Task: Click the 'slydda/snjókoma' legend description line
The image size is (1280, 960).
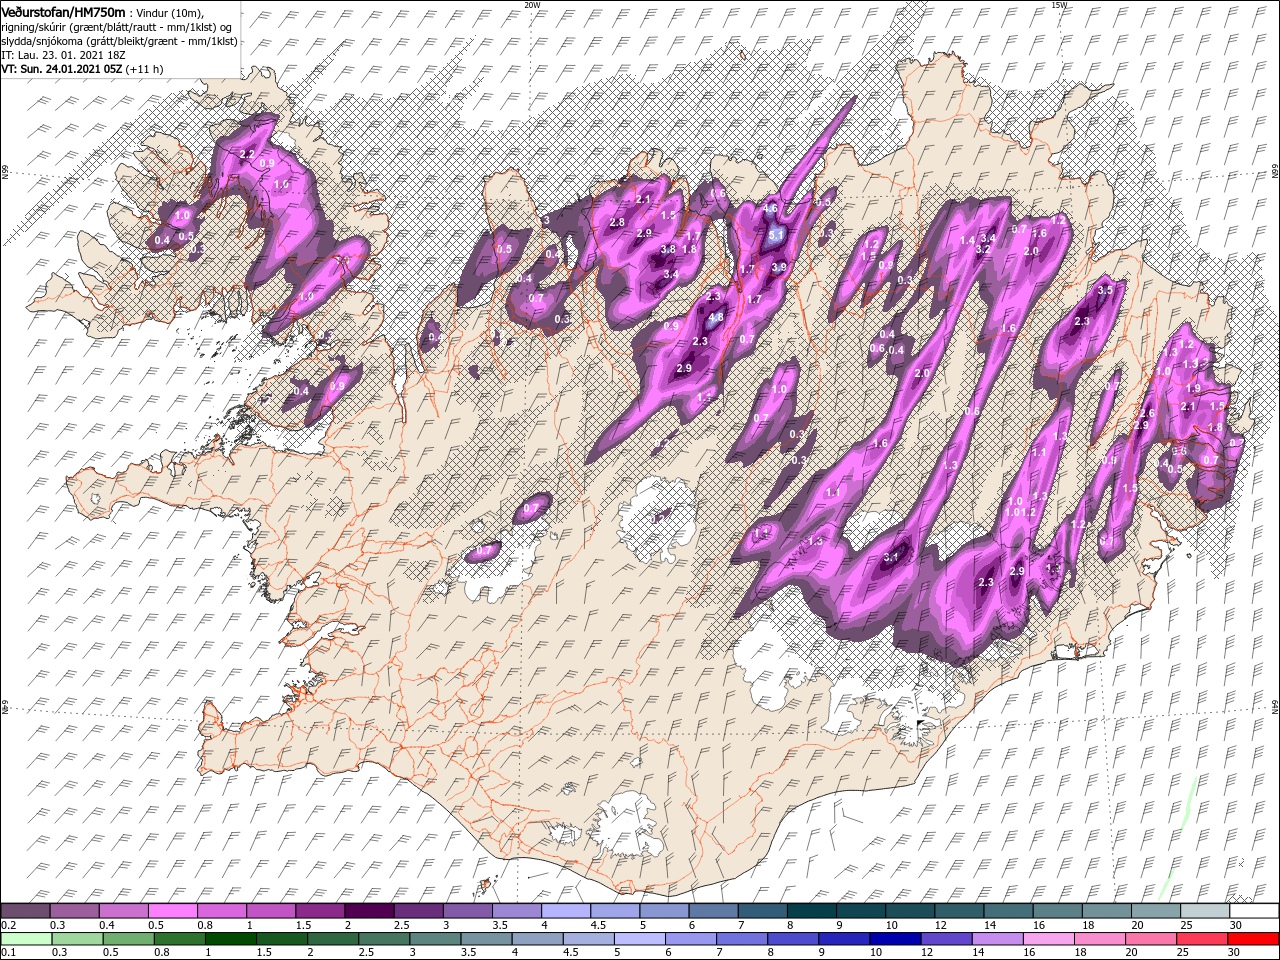Action: pos(119,41)
